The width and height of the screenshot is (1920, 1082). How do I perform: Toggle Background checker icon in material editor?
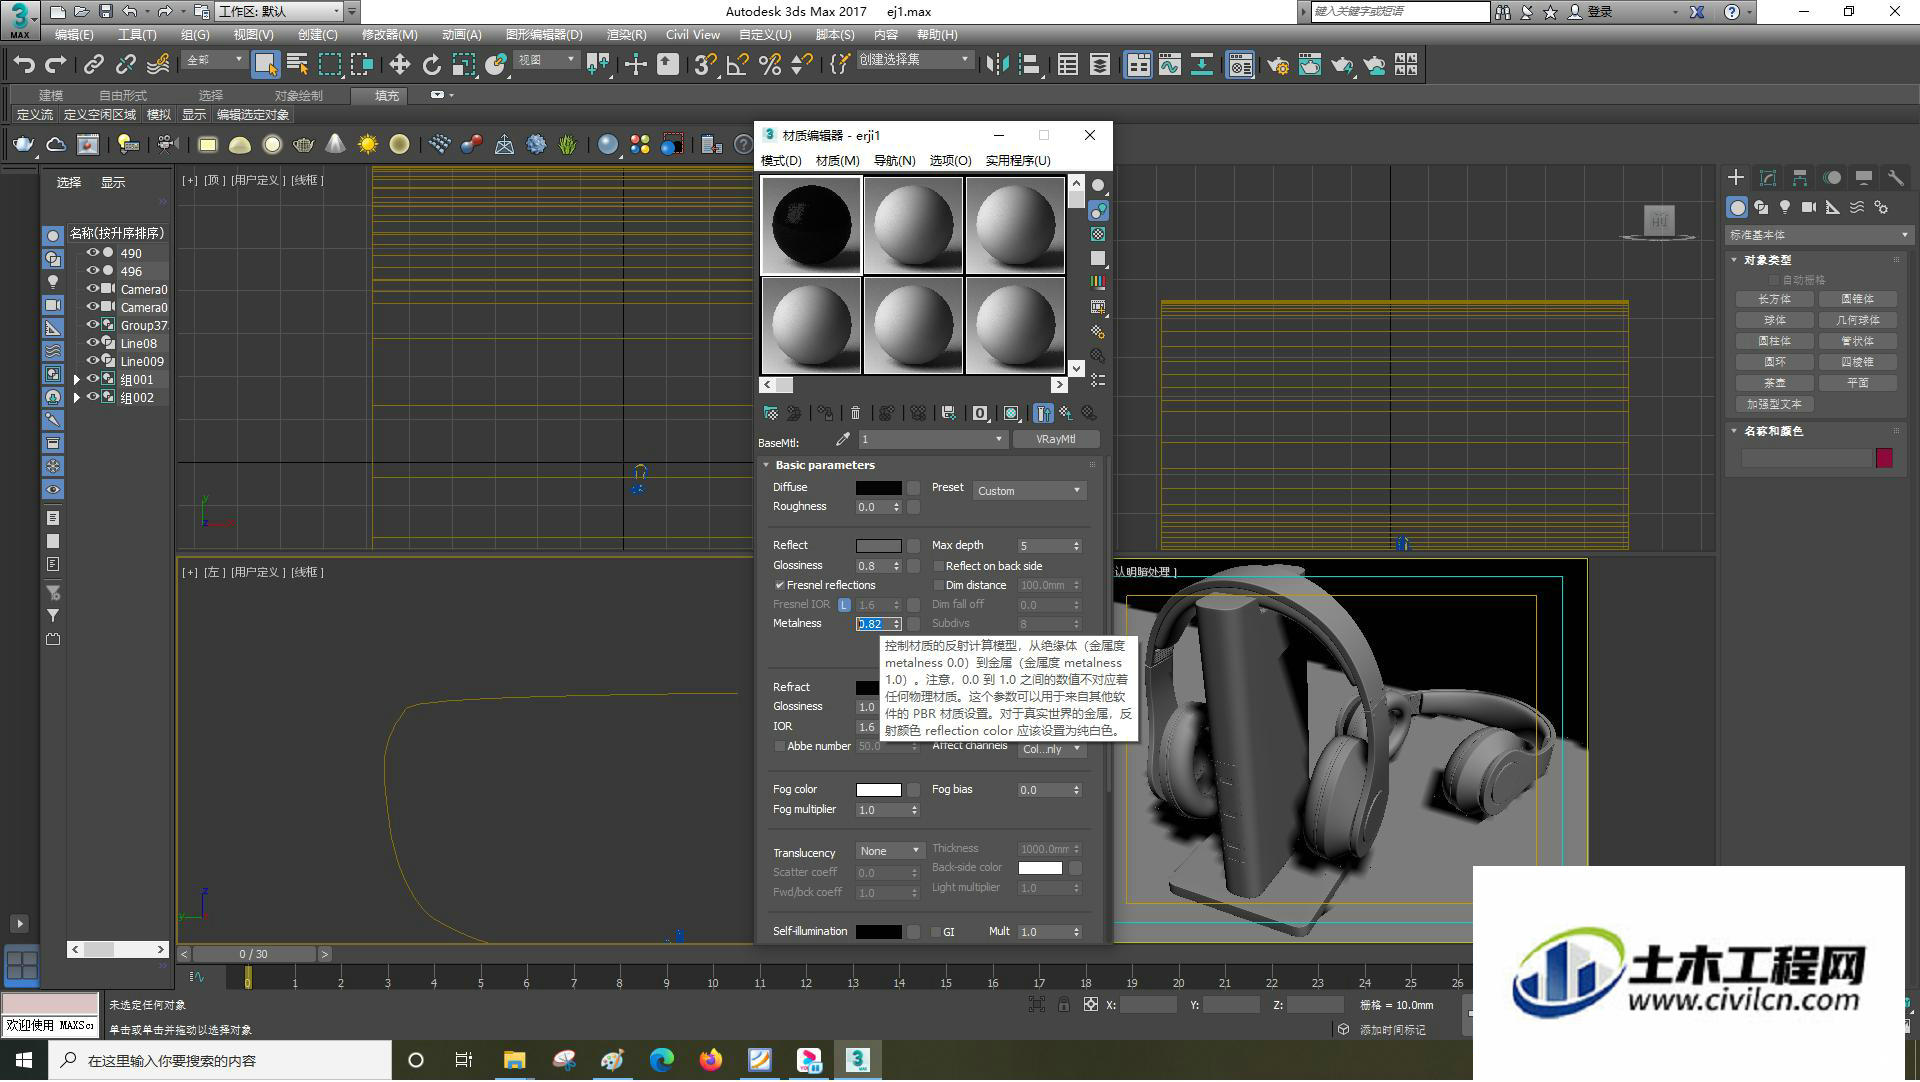[x=1098, y=234]
